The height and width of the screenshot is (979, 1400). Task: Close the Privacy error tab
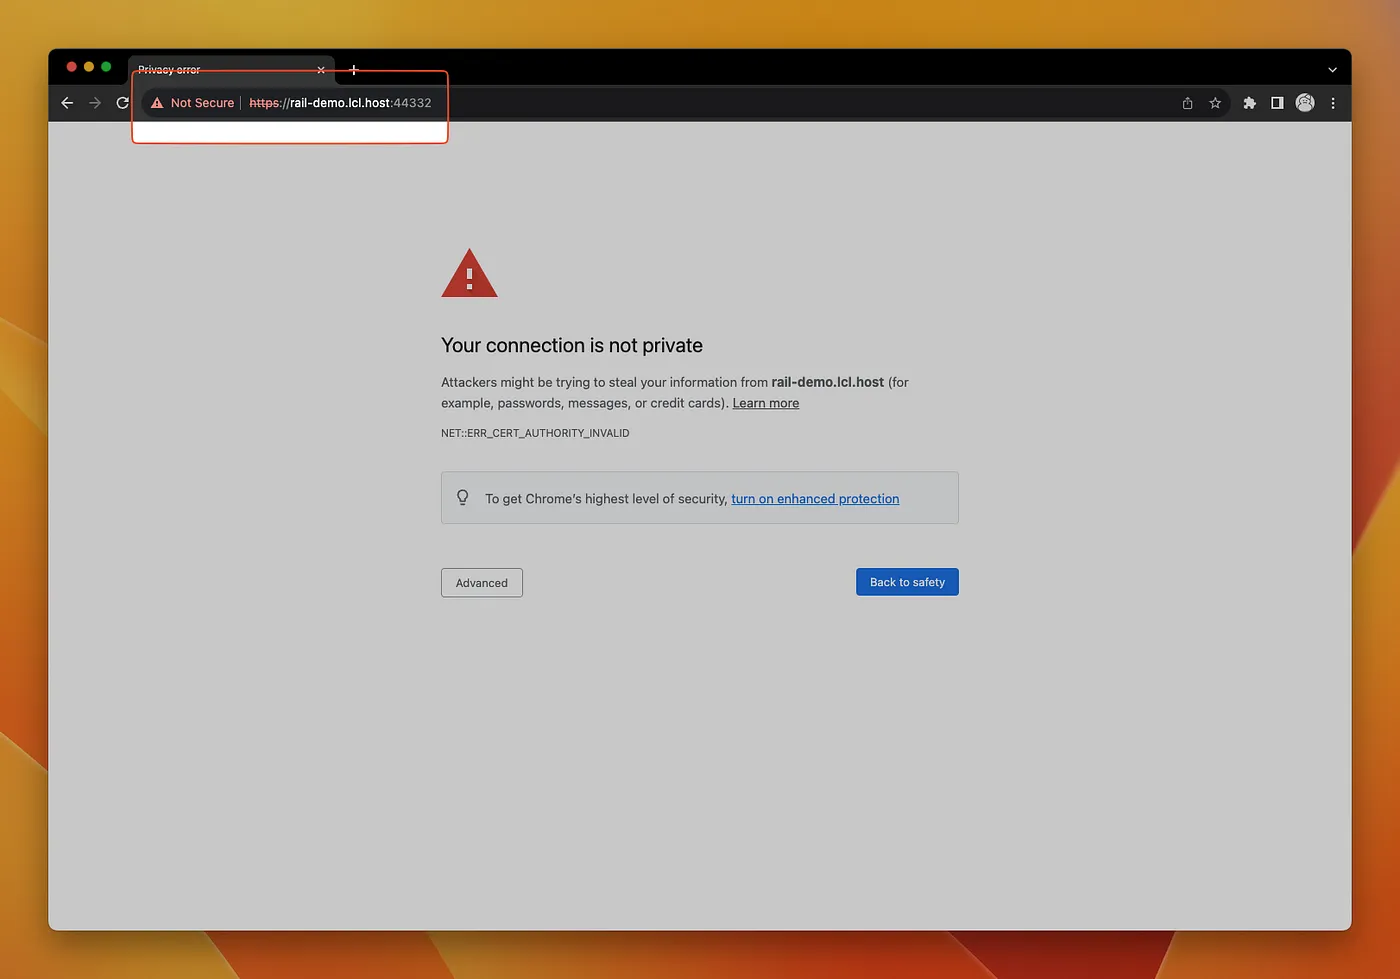(320, 70)
